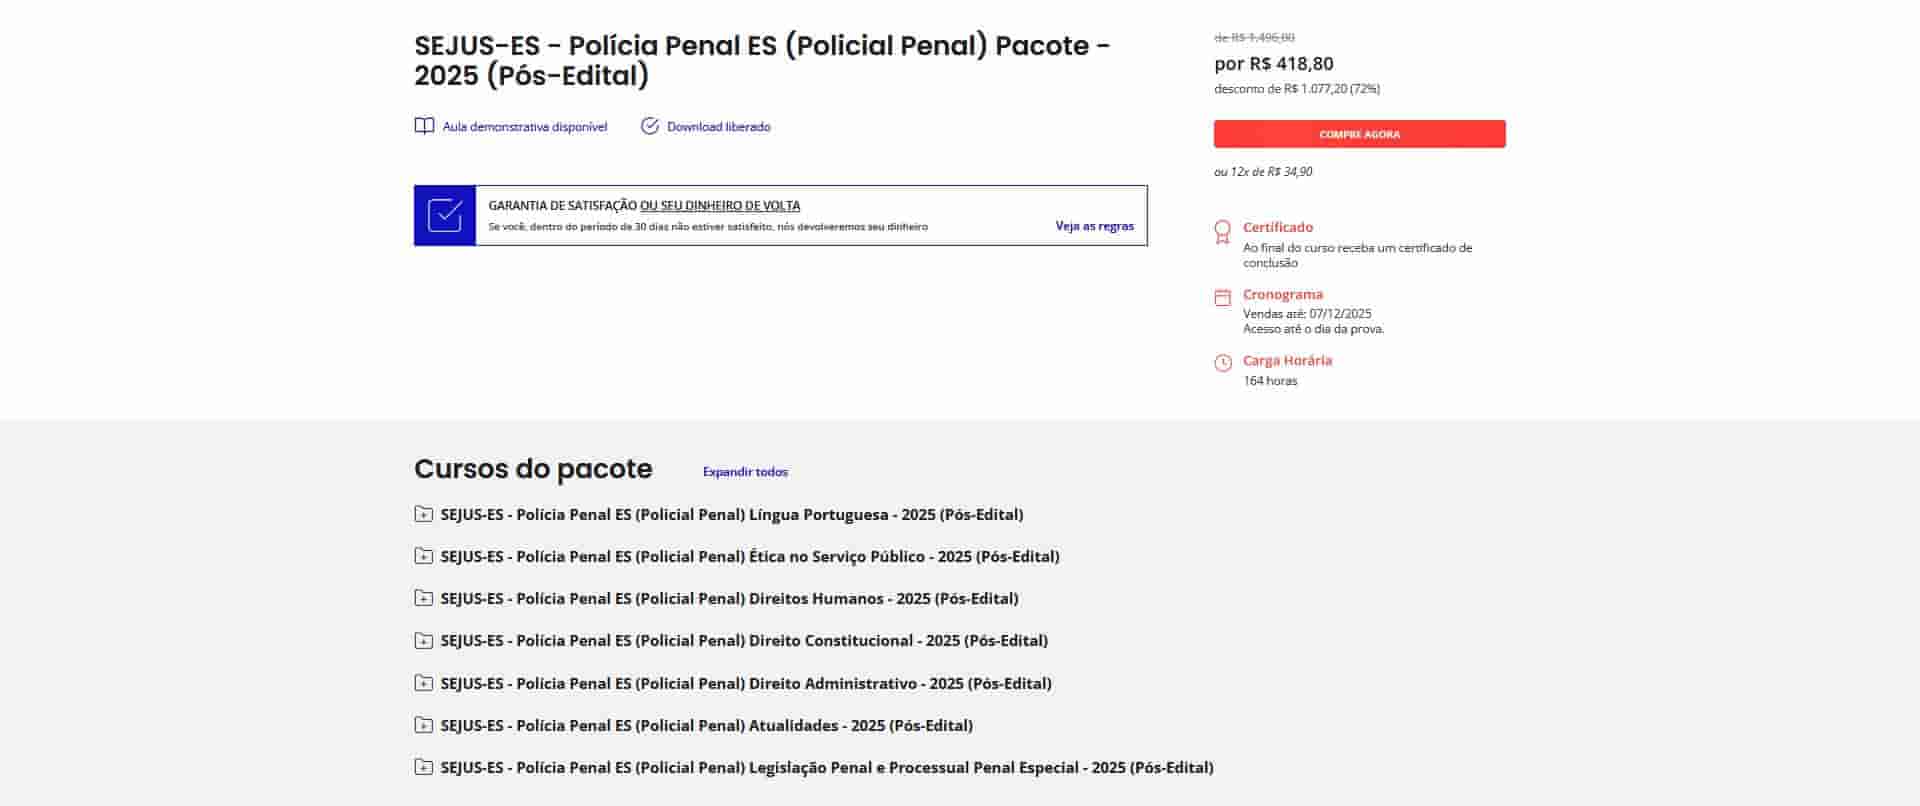Click the satisfaction guarantee checkbox icon
Screen dimensions: 1920x806
[x=445, y=215]
